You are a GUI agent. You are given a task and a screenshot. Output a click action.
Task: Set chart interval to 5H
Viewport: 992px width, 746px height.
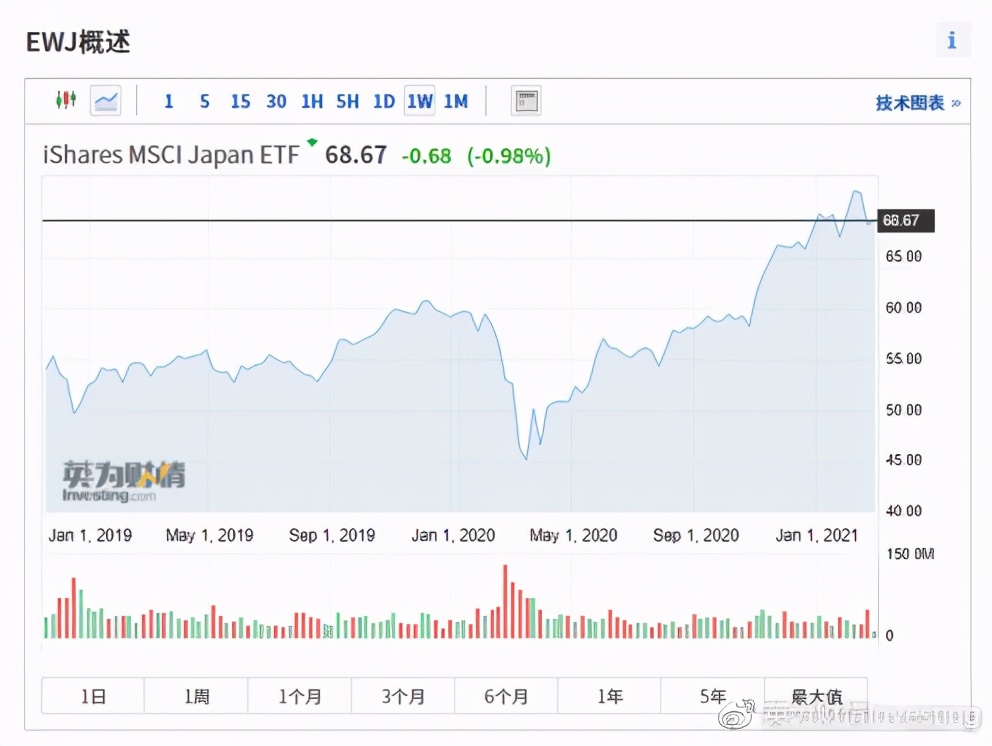pyautogui.click(x=347, y=101)
